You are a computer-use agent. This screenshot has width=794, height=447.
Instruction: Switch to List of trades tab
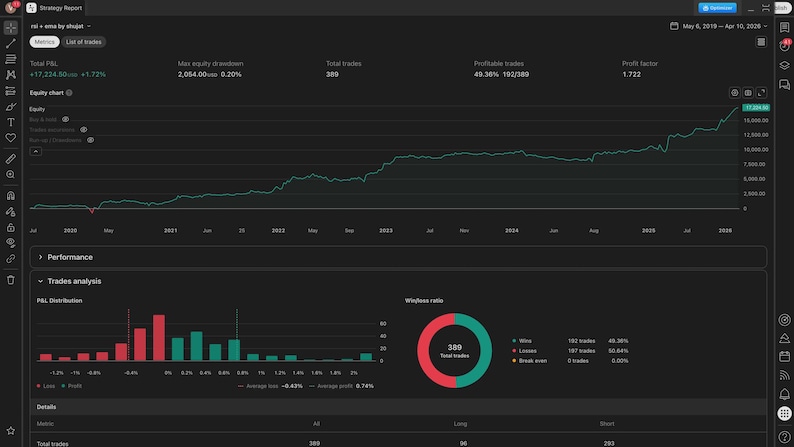[x=84, y=42]
